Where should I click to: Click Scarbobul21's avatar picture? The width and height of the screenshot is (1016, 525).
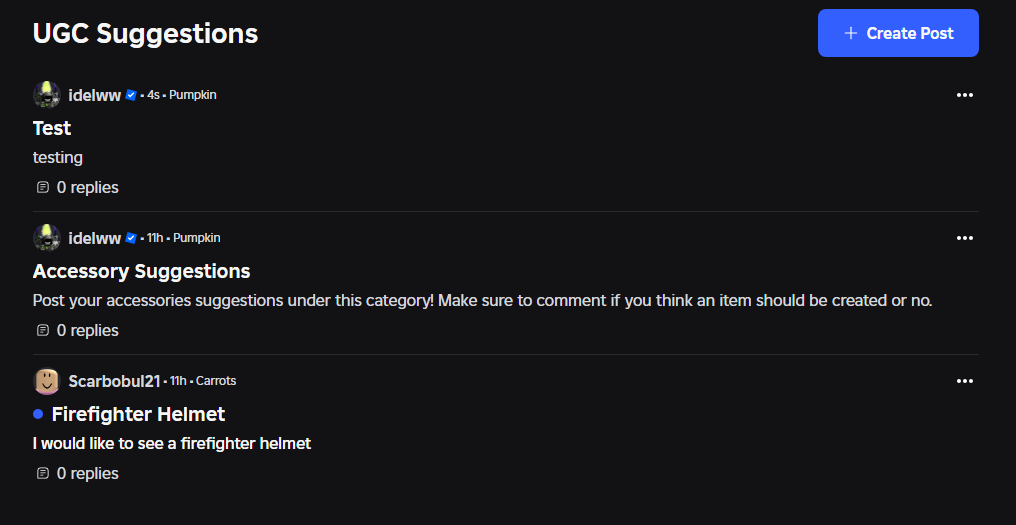coord(47,381)
